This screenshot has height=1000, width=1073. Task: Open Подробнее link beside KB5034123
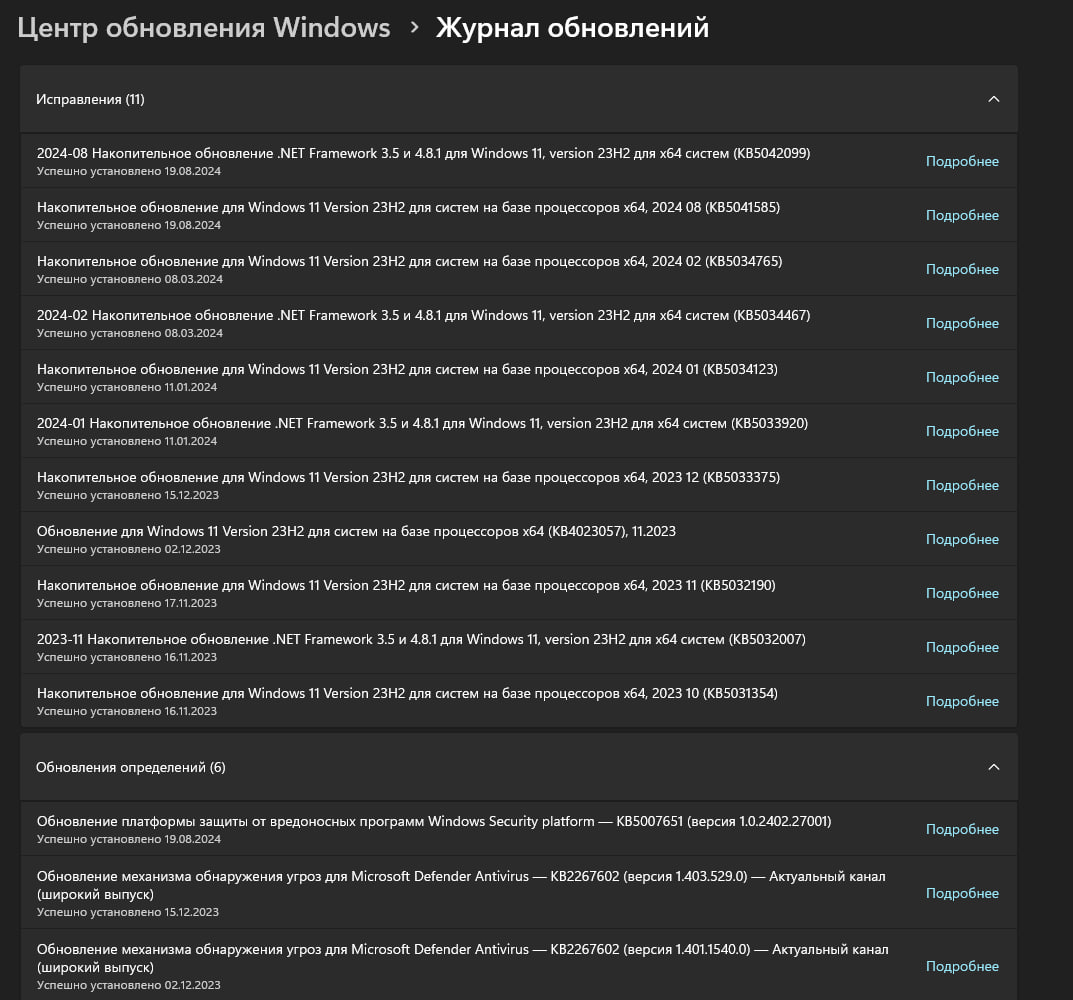click(962, 377)
